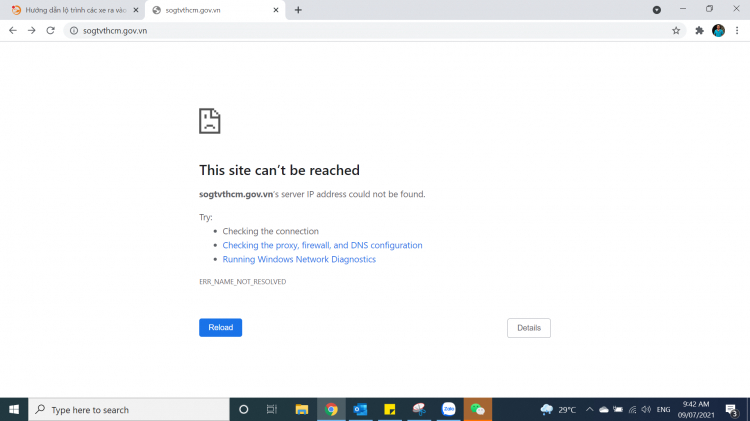Open the Details button
Image resolution: width=750 pixels, height=421 pixels.
[529, 328]
